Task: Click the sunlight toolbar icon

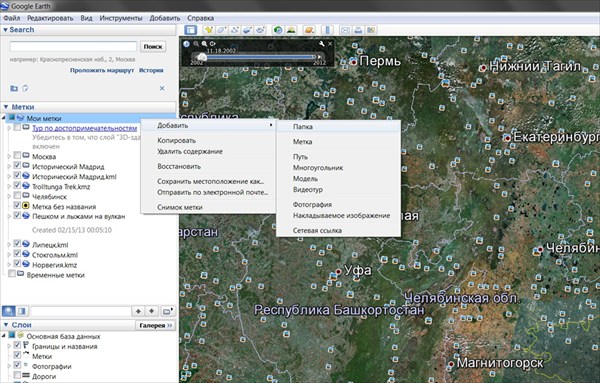Action: click(x=291, y=30)
